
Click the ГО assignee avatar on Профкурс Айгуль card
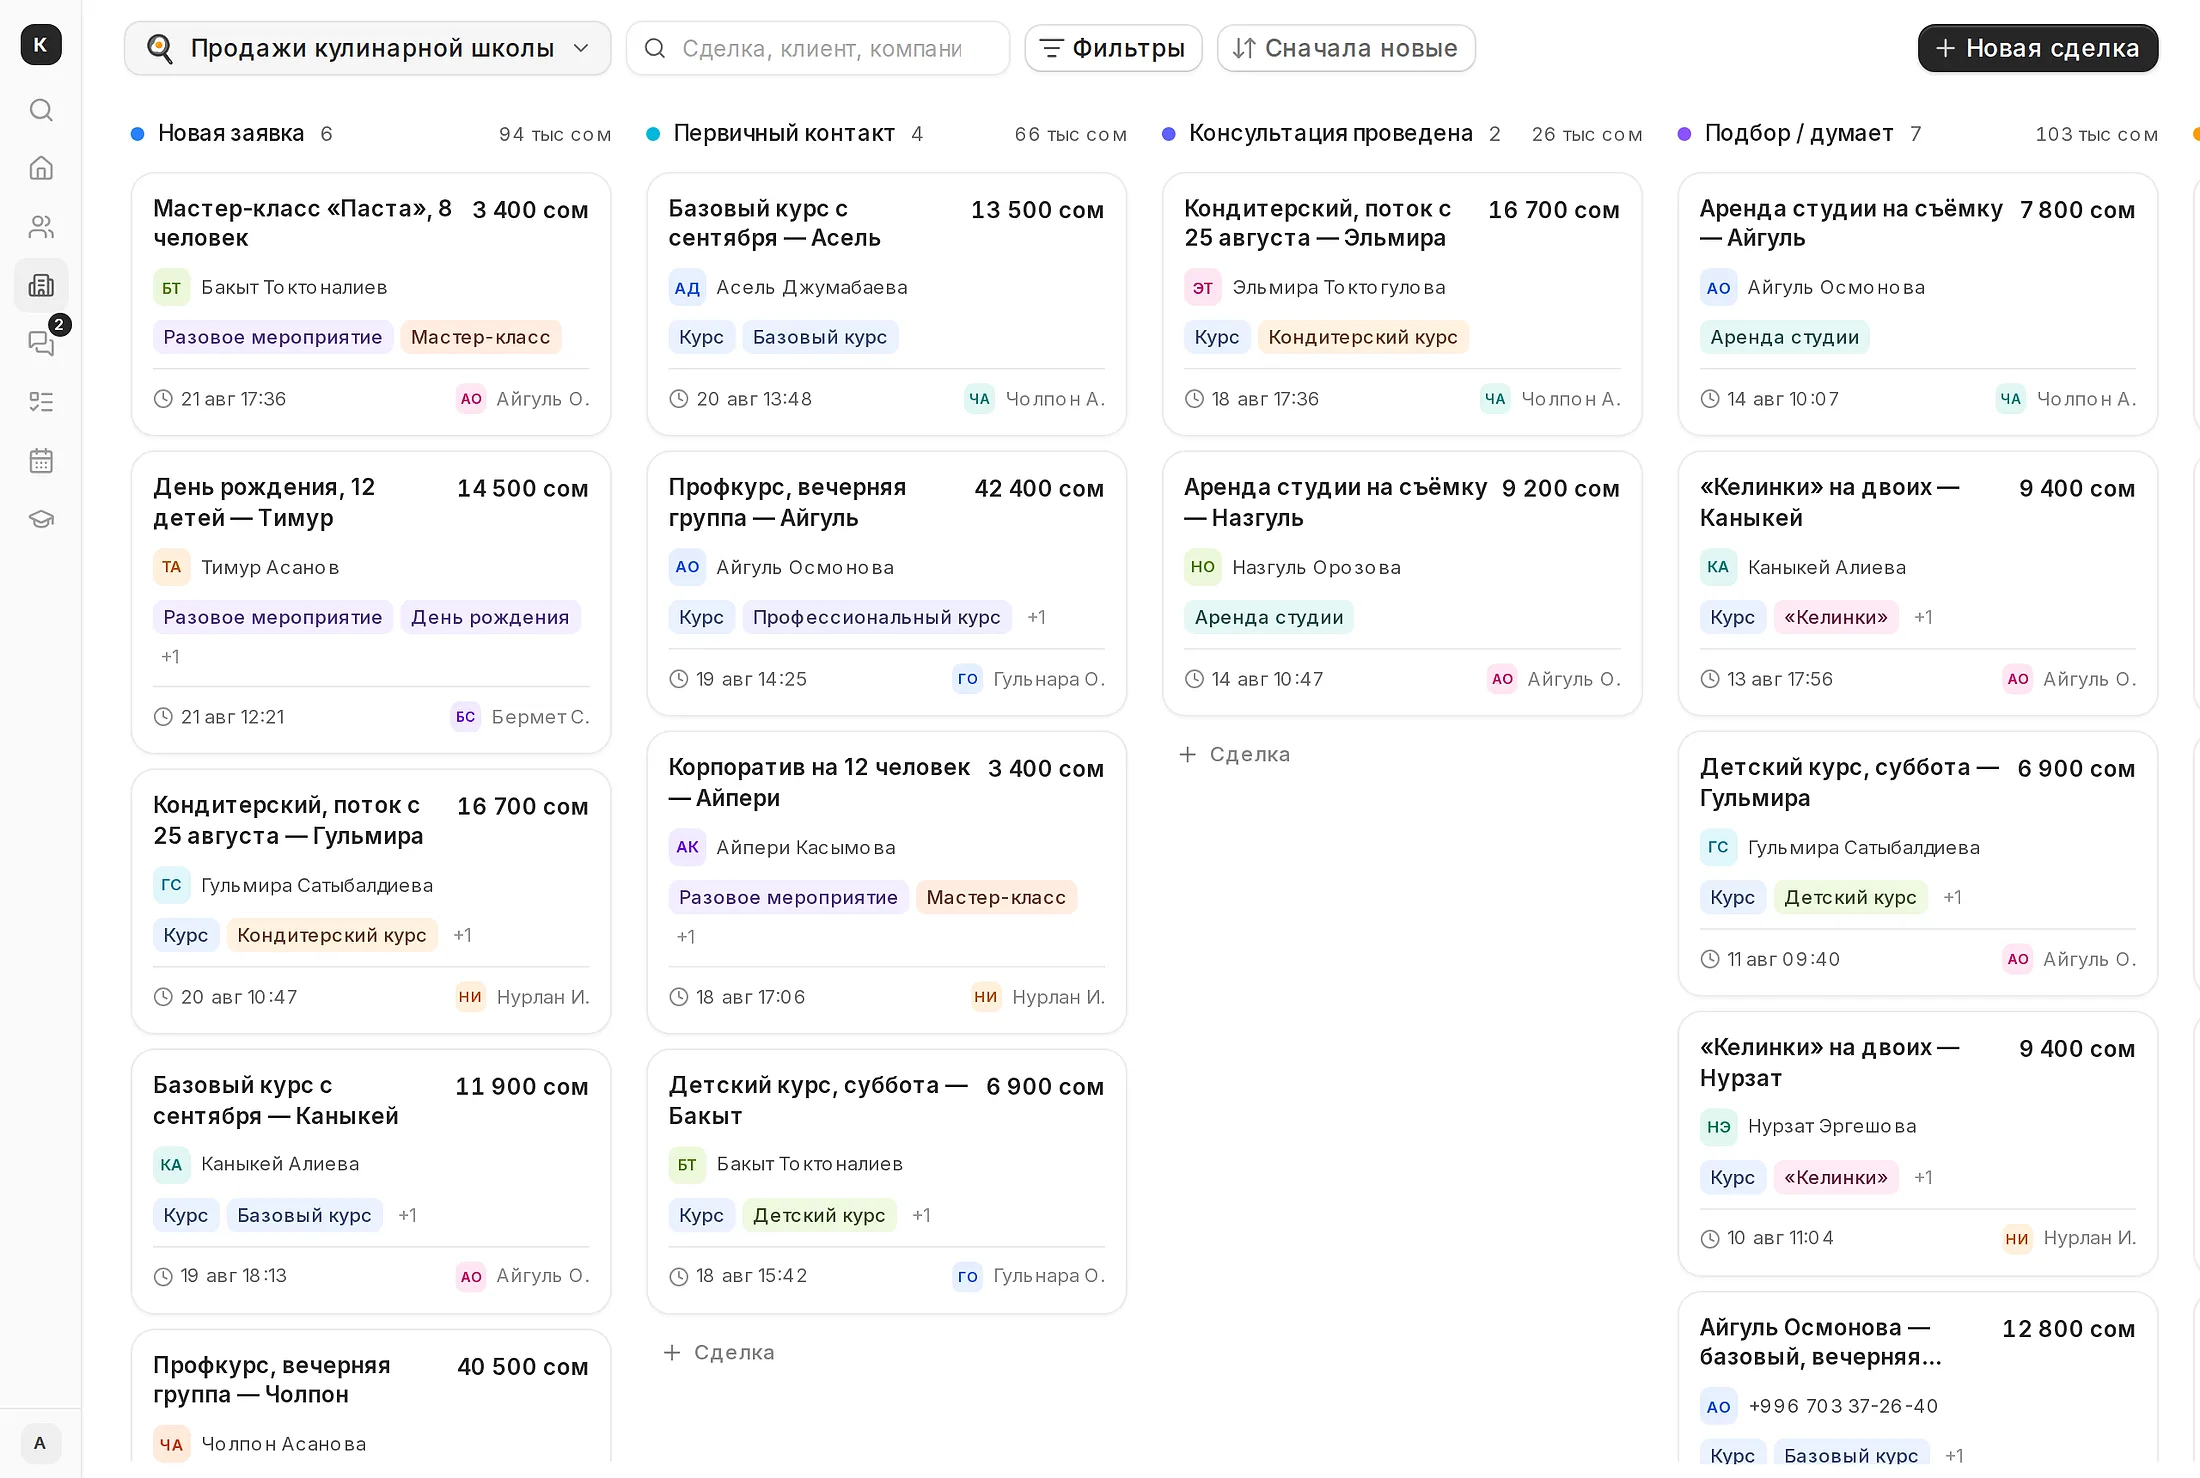968,679
